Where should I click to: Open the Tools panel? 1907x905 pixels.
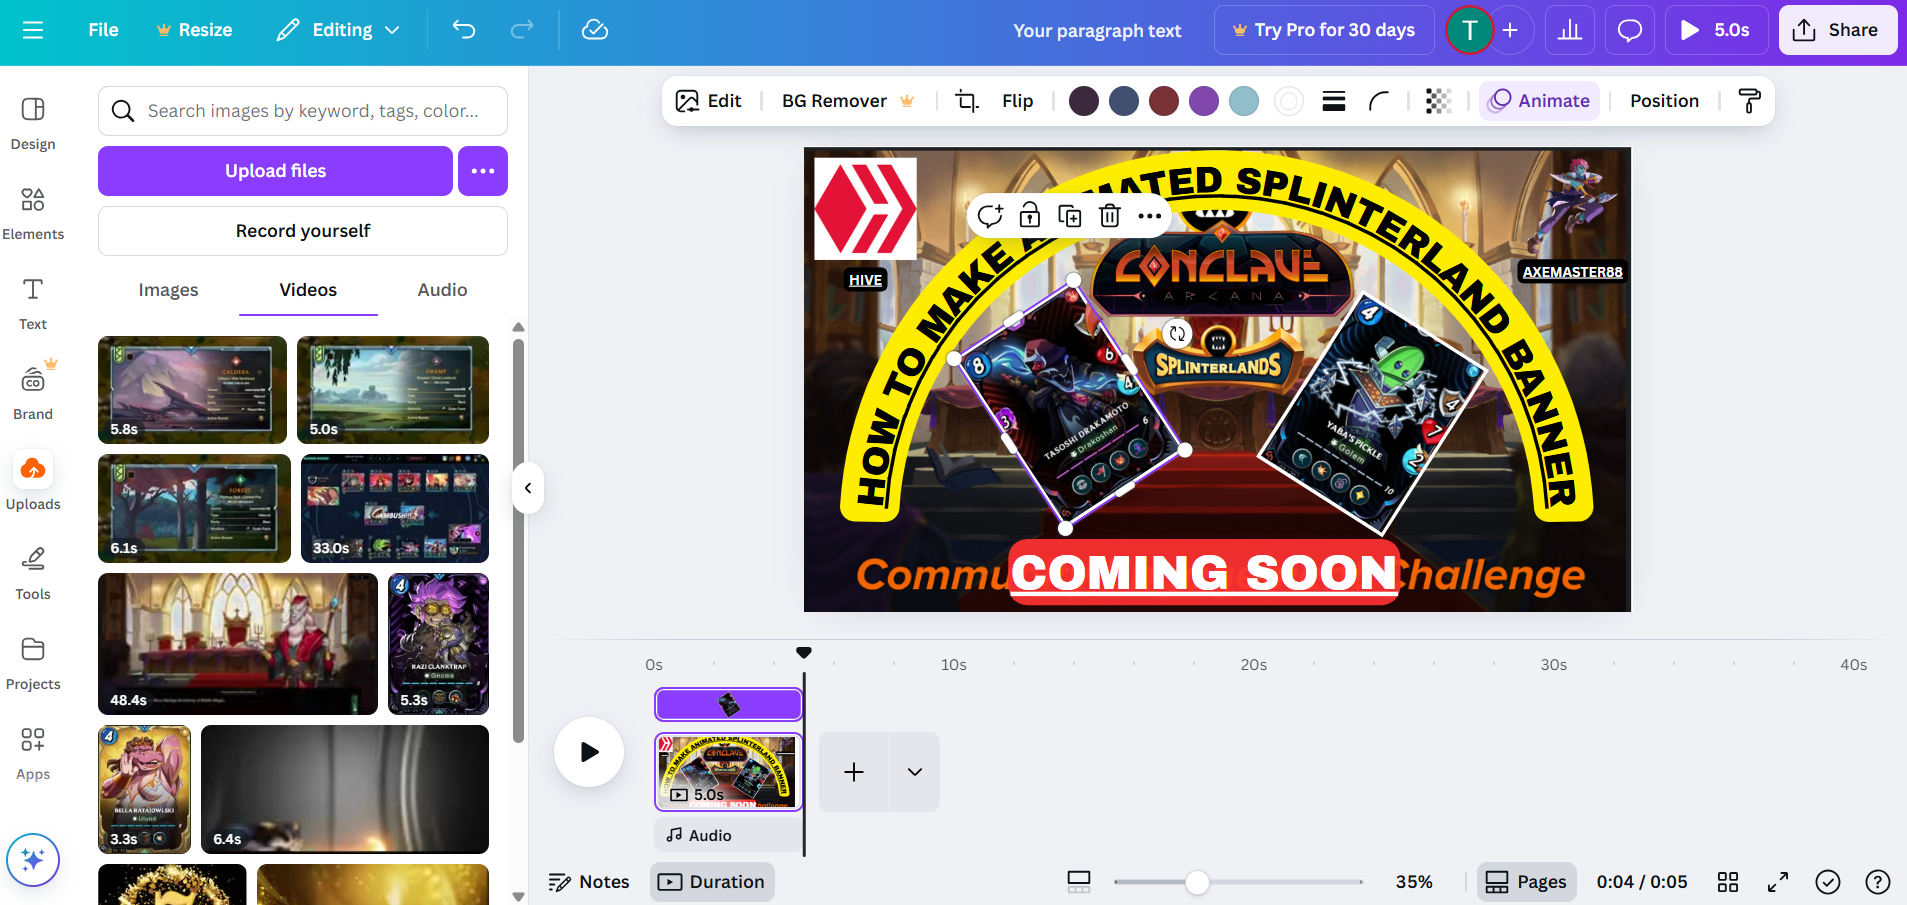pos(33,573)
